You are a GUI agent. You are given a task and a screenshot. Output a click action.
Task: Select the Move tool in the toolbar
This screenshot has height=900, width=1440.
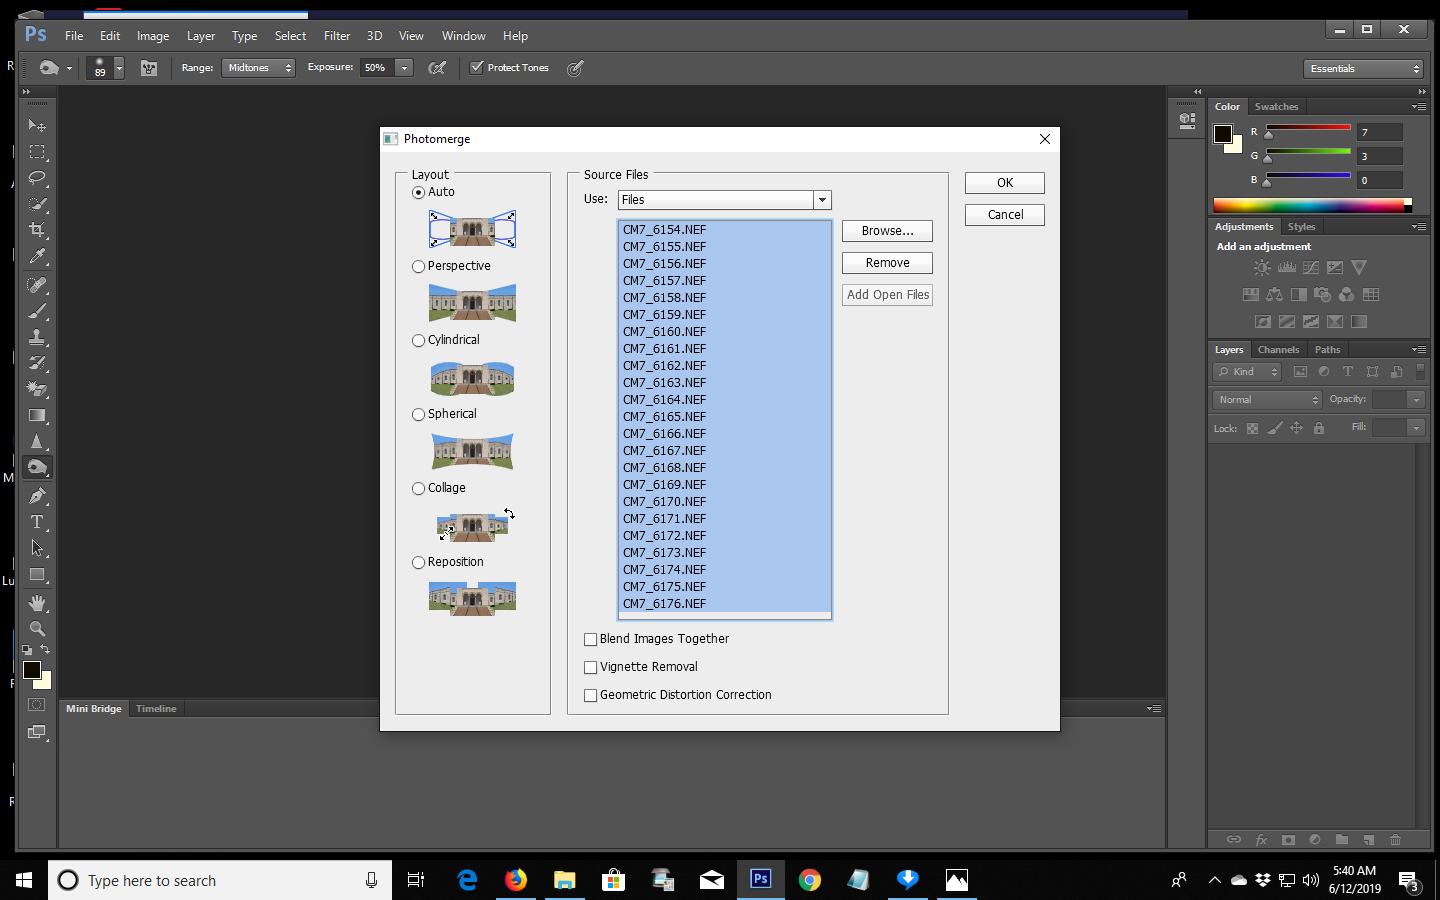(x=37, y=125)
